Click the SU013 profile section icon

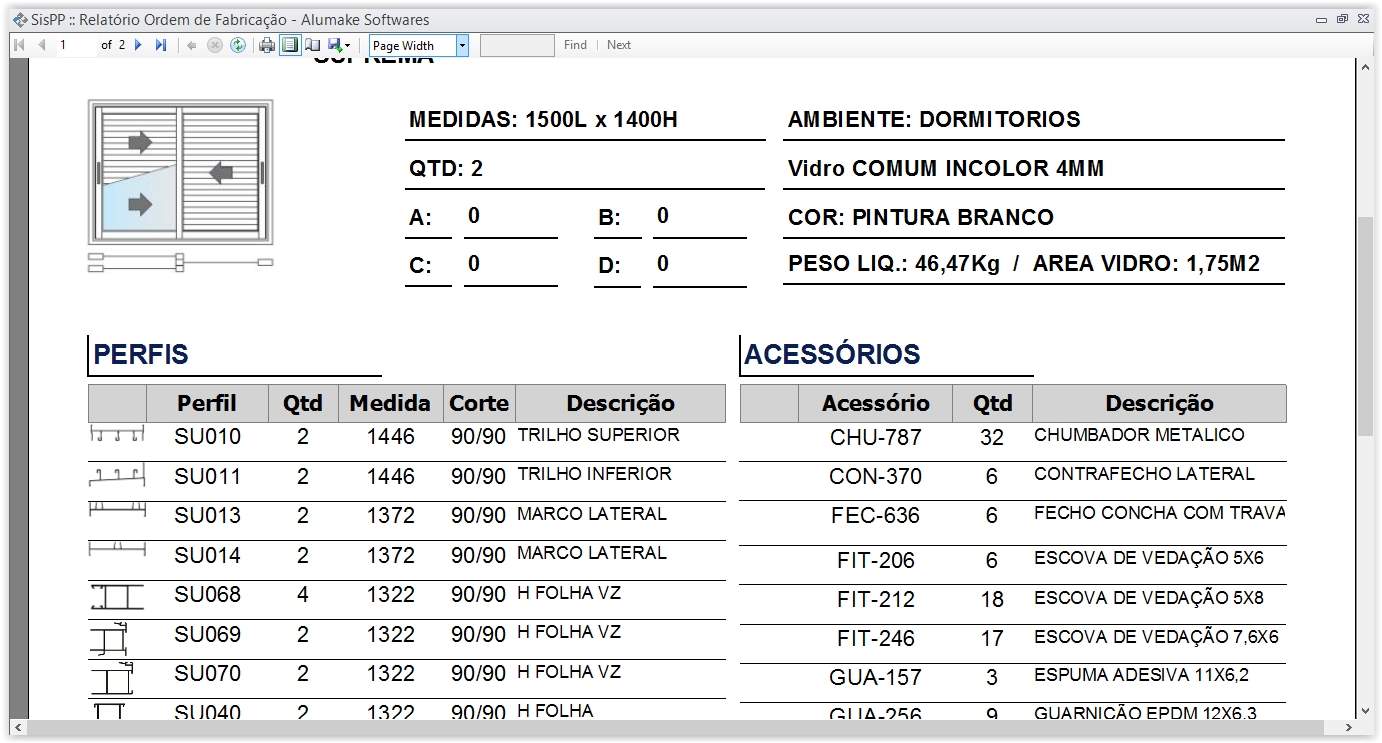click(x=117, y=510)
